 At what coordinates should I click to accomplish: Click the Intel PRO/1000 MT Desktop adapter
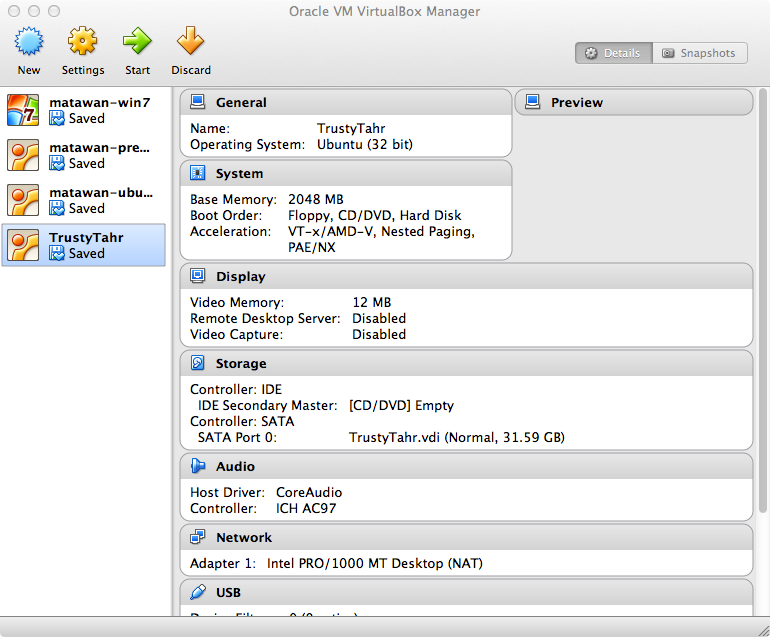tap(375, 563)
